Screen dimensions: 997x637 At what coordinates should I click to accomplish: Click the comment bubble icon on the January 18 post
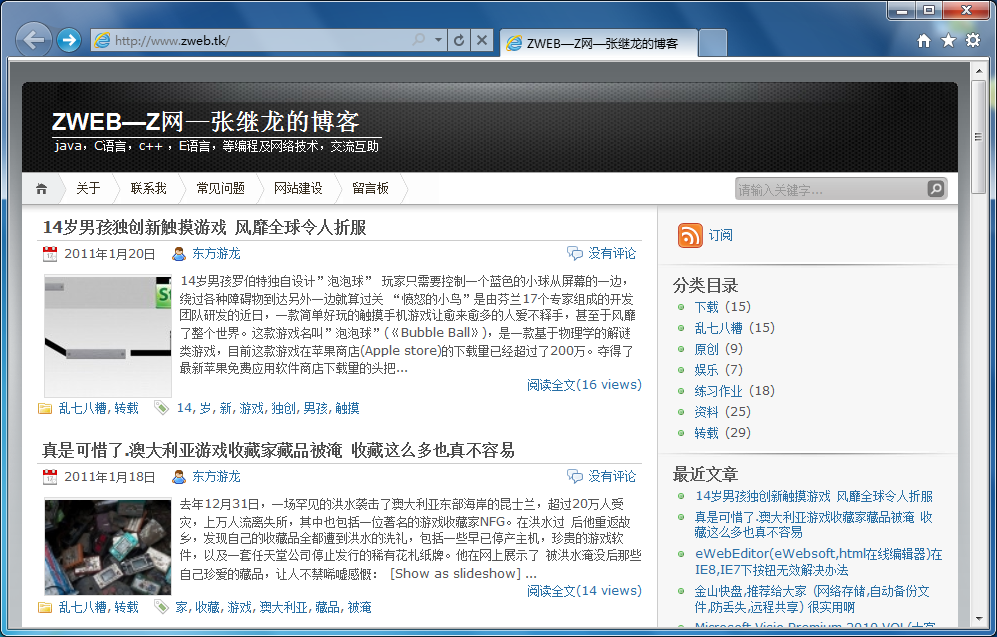(x=575, y=477)
